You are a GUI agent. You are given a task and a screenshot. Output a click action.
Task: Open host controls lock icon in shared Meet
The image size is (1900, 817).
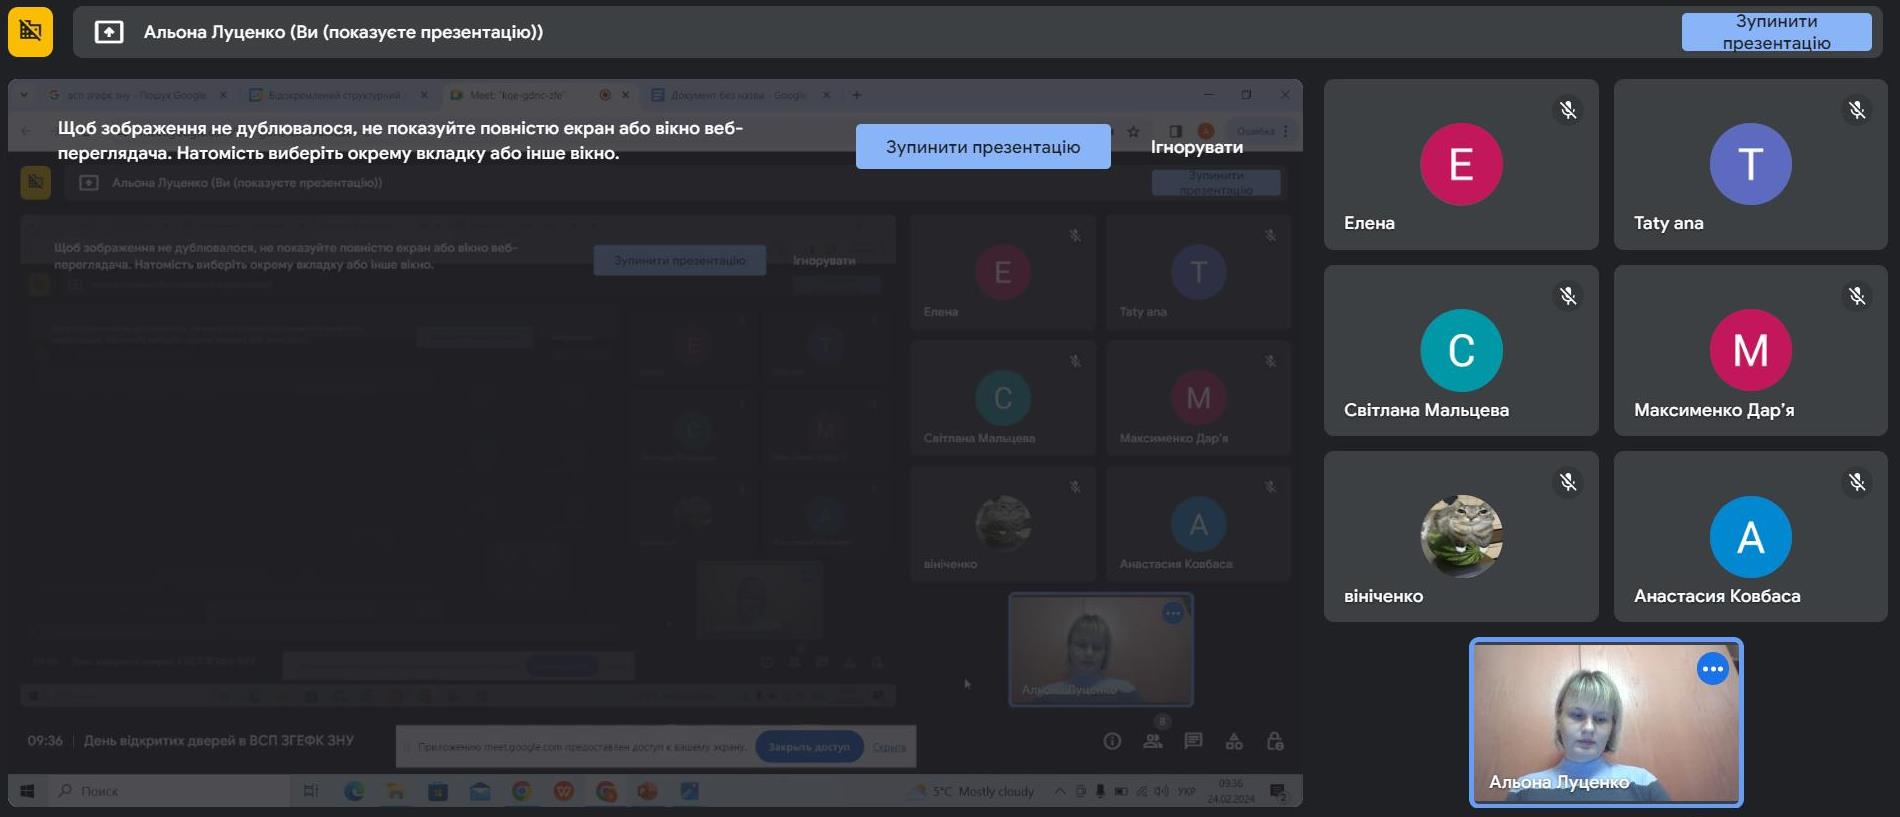pyautogui.click(x=1275, y=741)
